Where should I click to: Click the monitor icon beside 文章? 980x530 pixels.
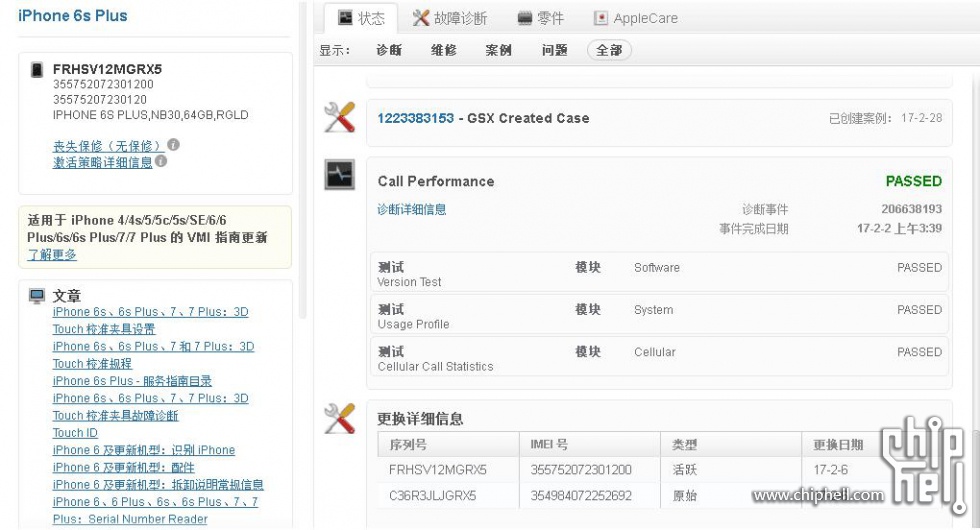tap(38, 296)
